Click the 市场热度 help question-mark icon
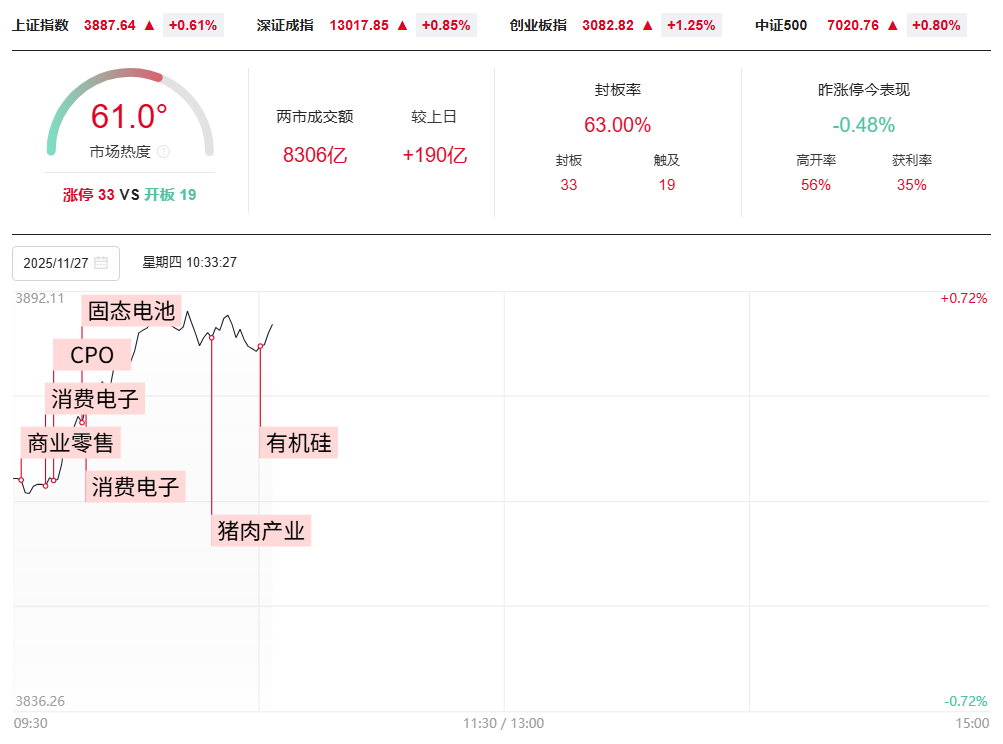The height and width of the screenshot is (744, 1003). pyautogui.click(x=164, y=152)
